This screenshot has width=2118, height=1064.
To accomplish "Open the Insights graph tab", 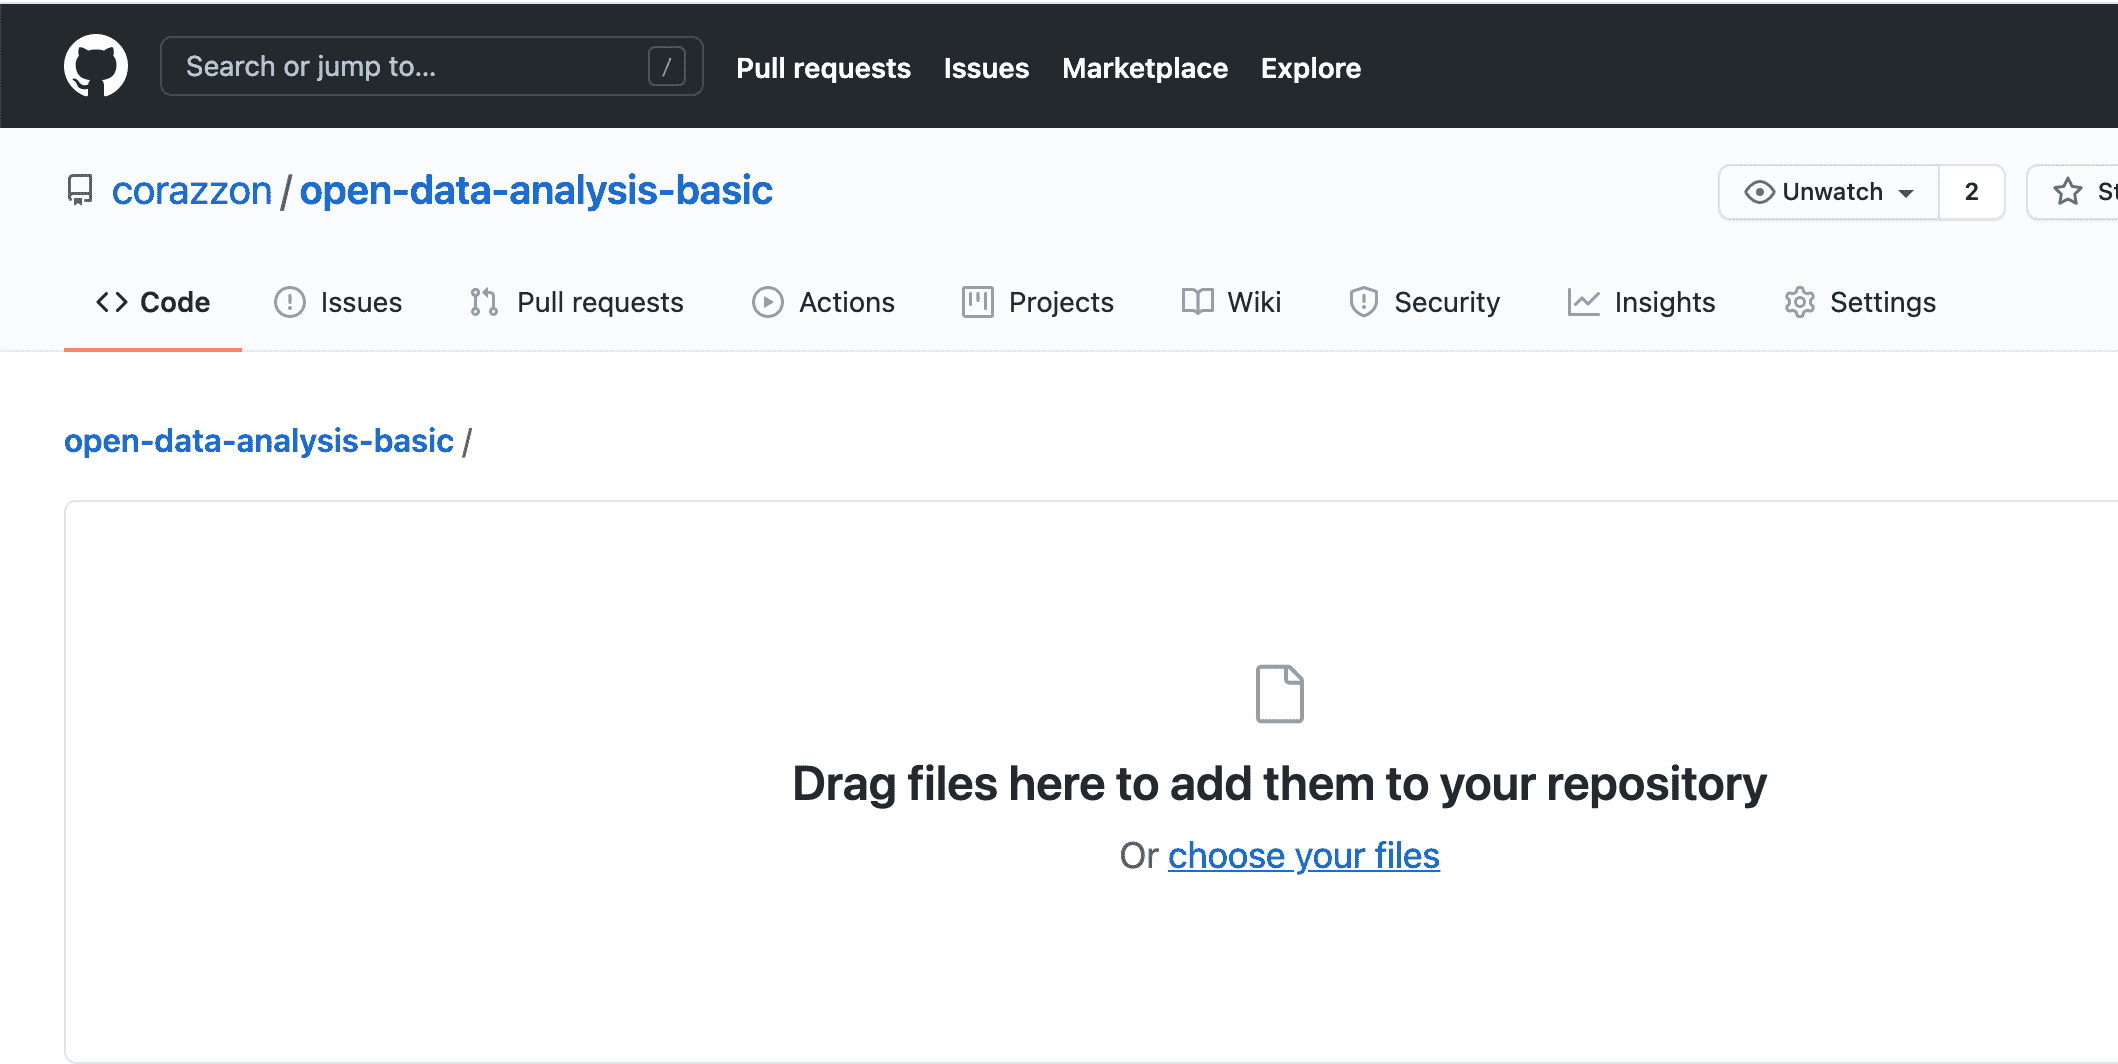I will (1641, 302).
